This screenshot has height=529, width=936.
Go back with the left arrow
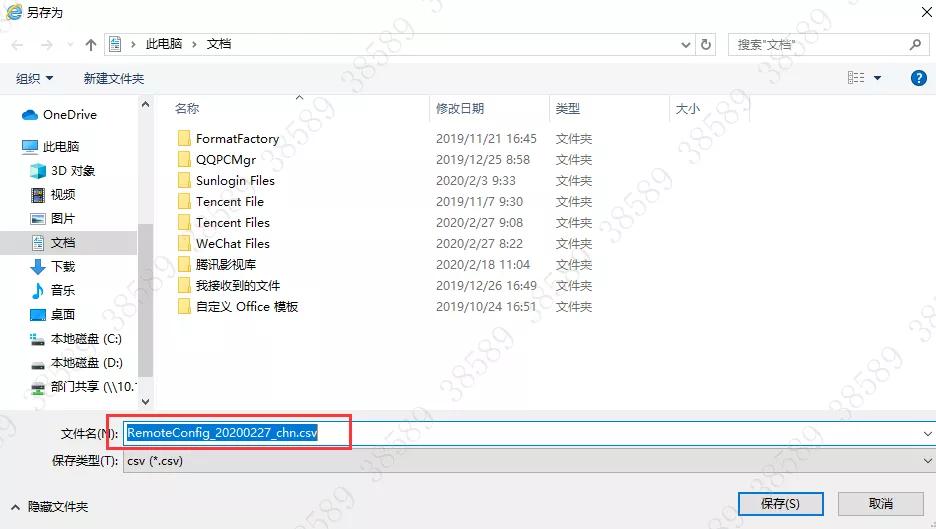(x=17, y=45)
